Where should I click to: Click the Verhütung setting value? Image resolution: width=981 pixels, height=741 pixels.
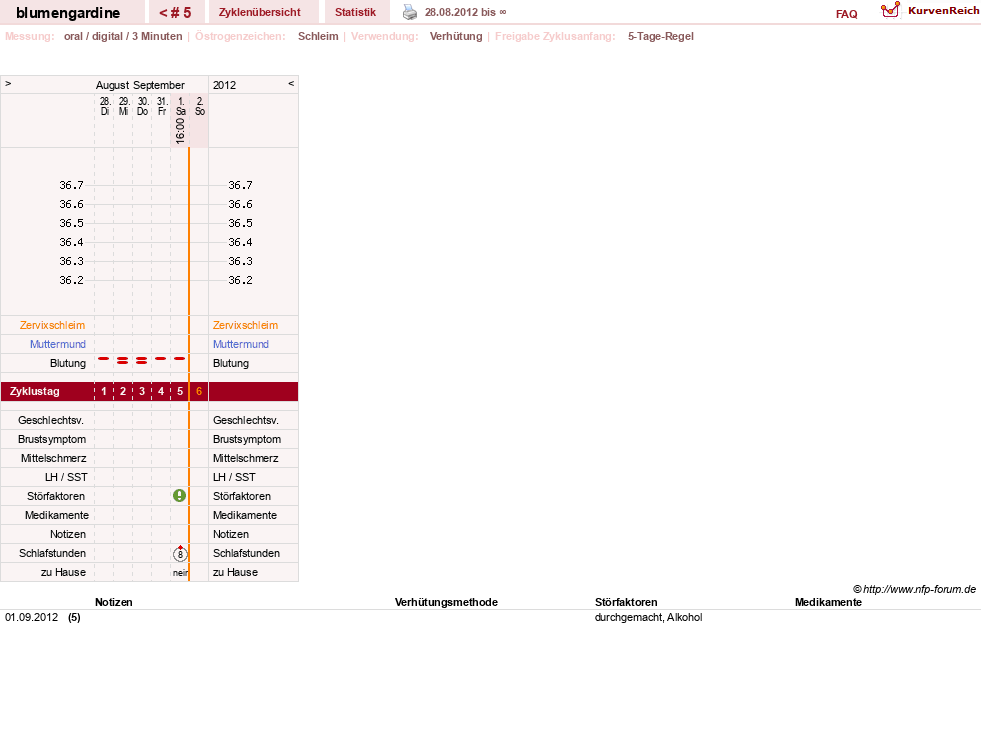click(x=456, y=36)
